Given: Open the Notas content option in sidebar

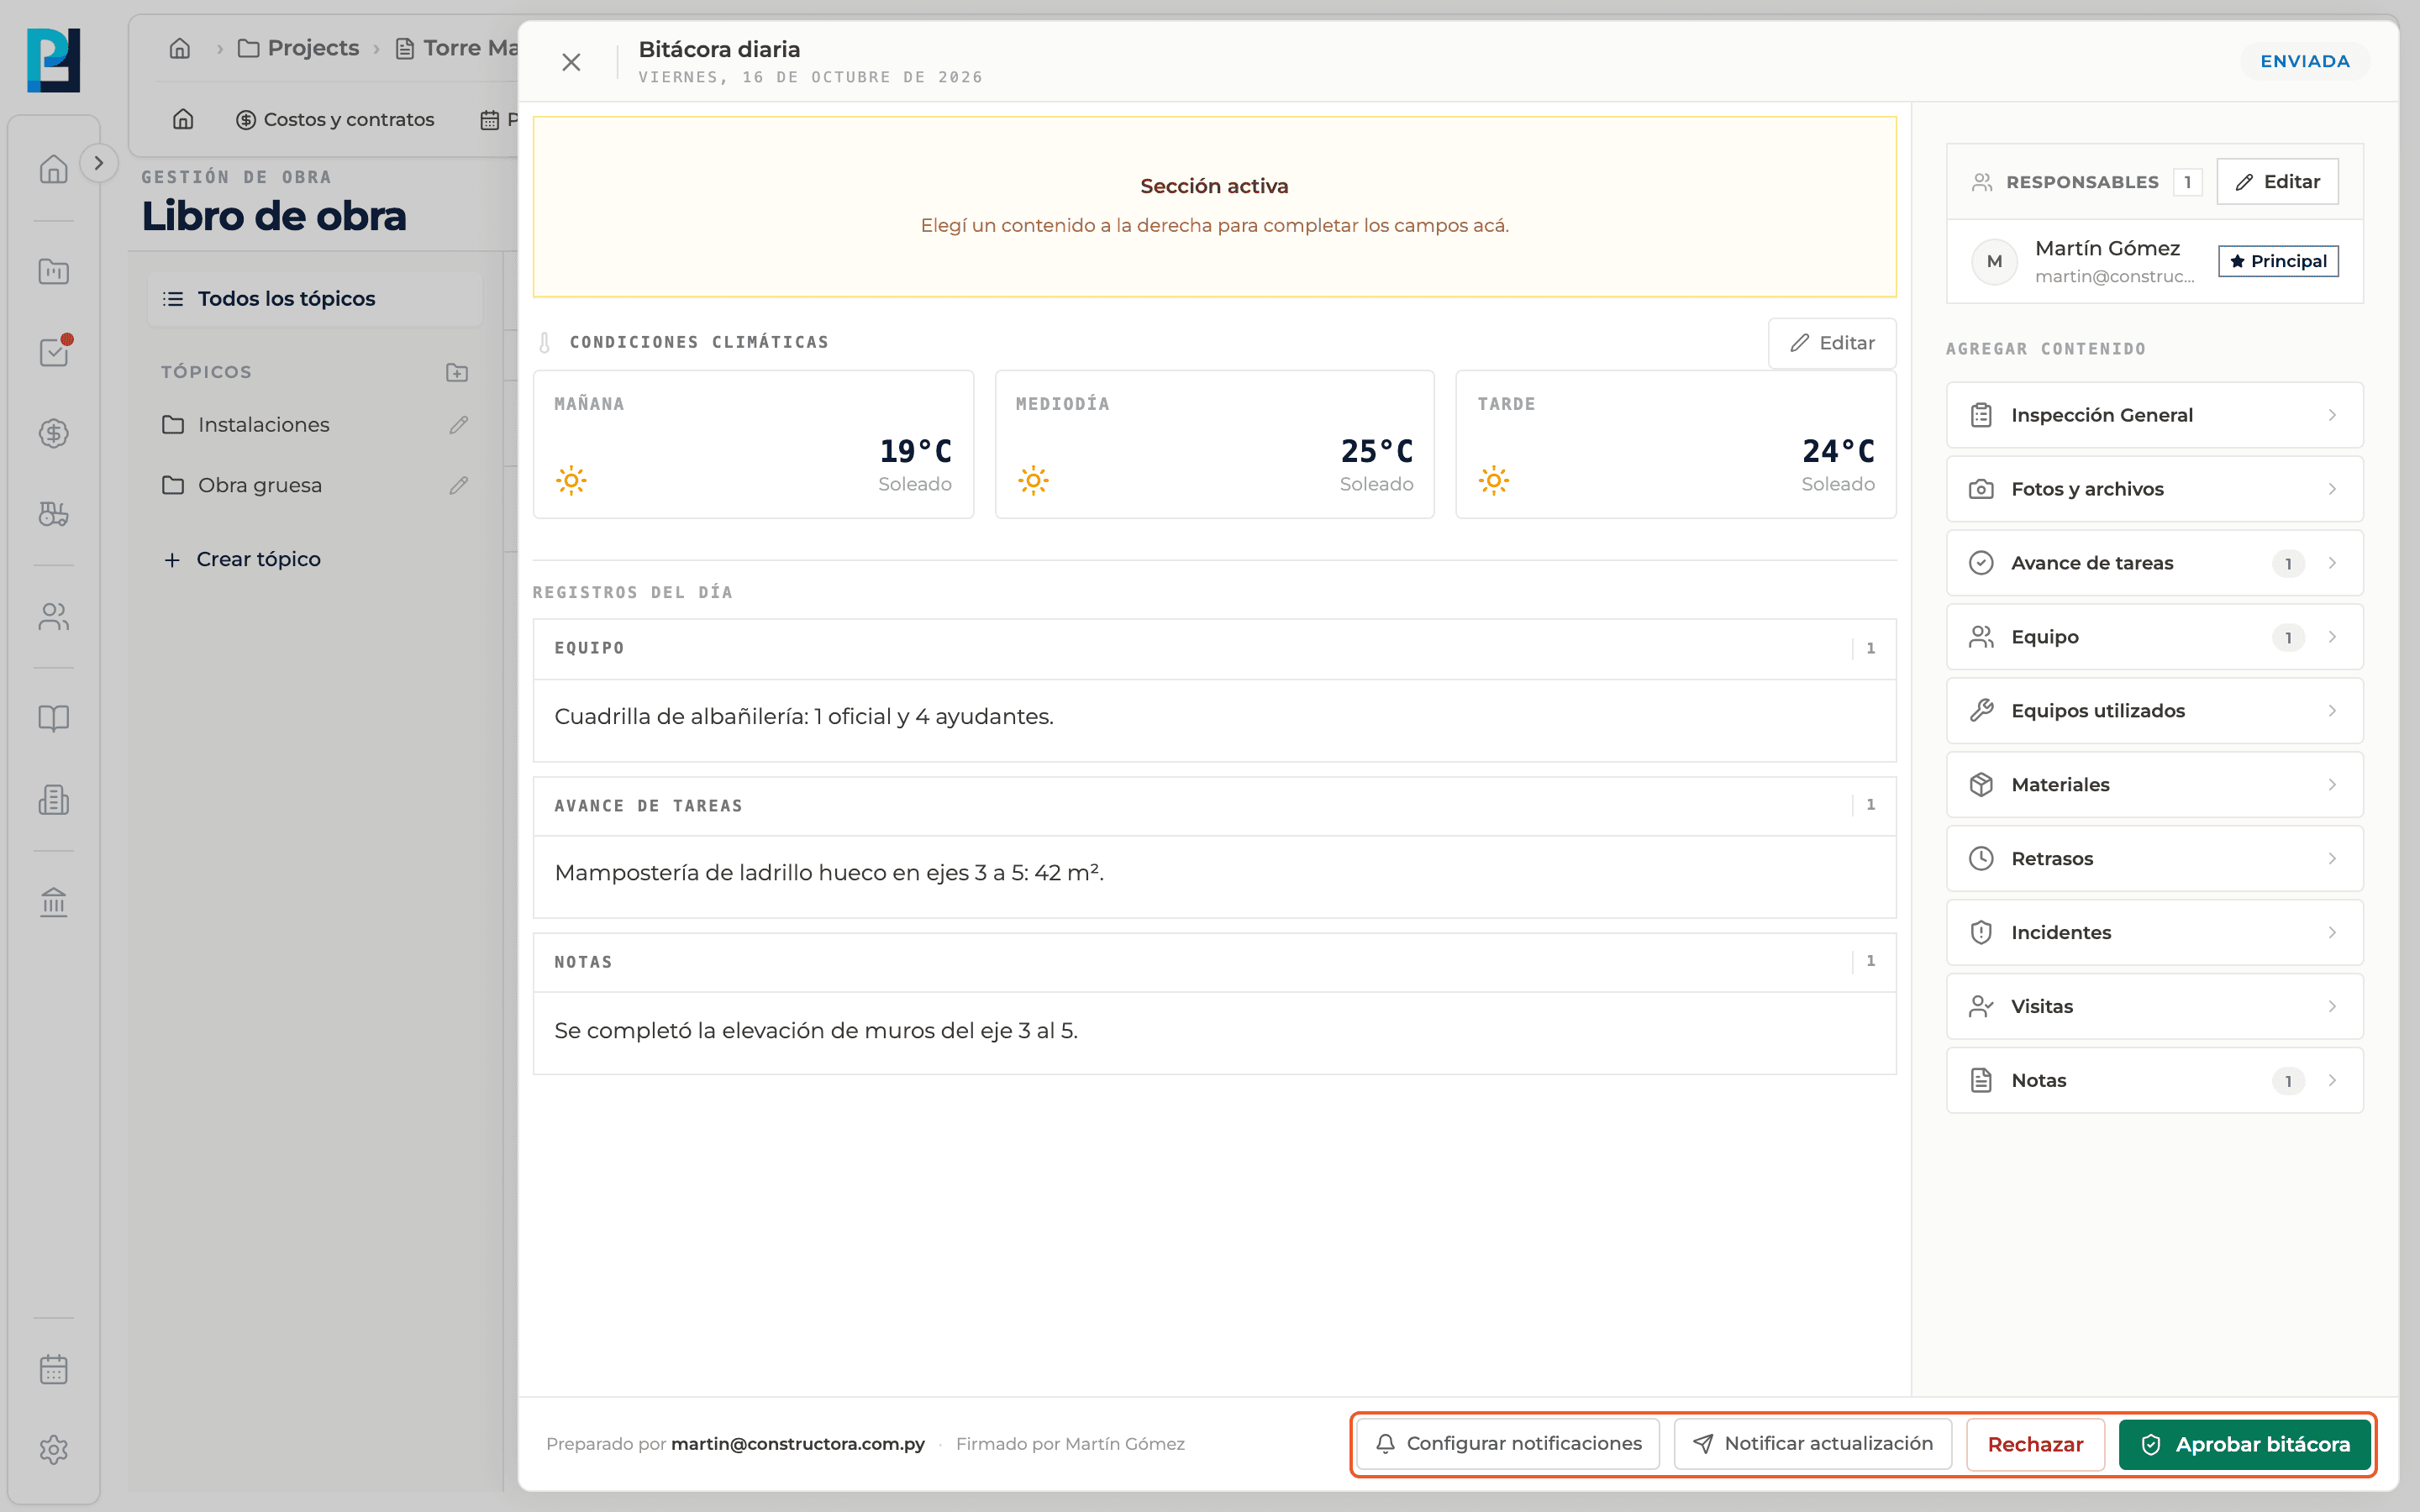Looking at the screenshot, I should 2154,1081.
